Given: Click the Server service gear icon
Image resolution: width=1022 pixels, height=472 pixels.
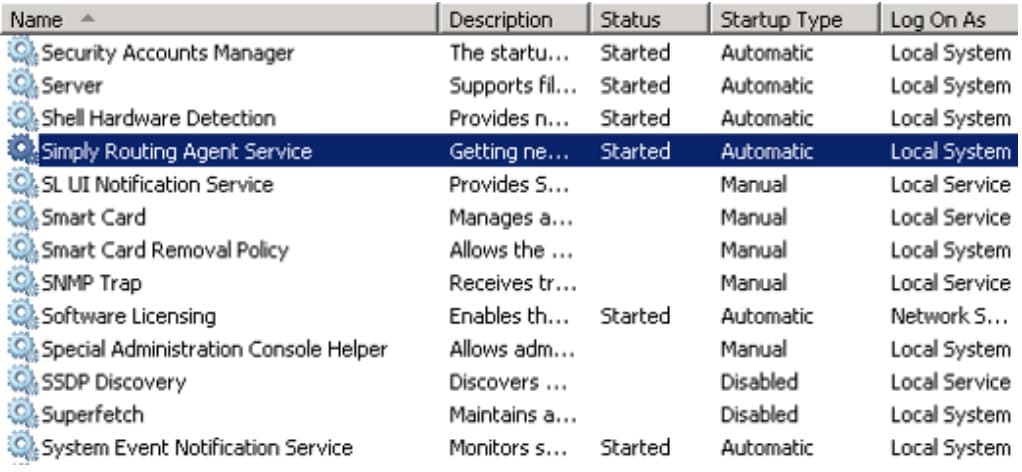Looking at the screenshot, I should pyautogui.click(x=20, y=86).
